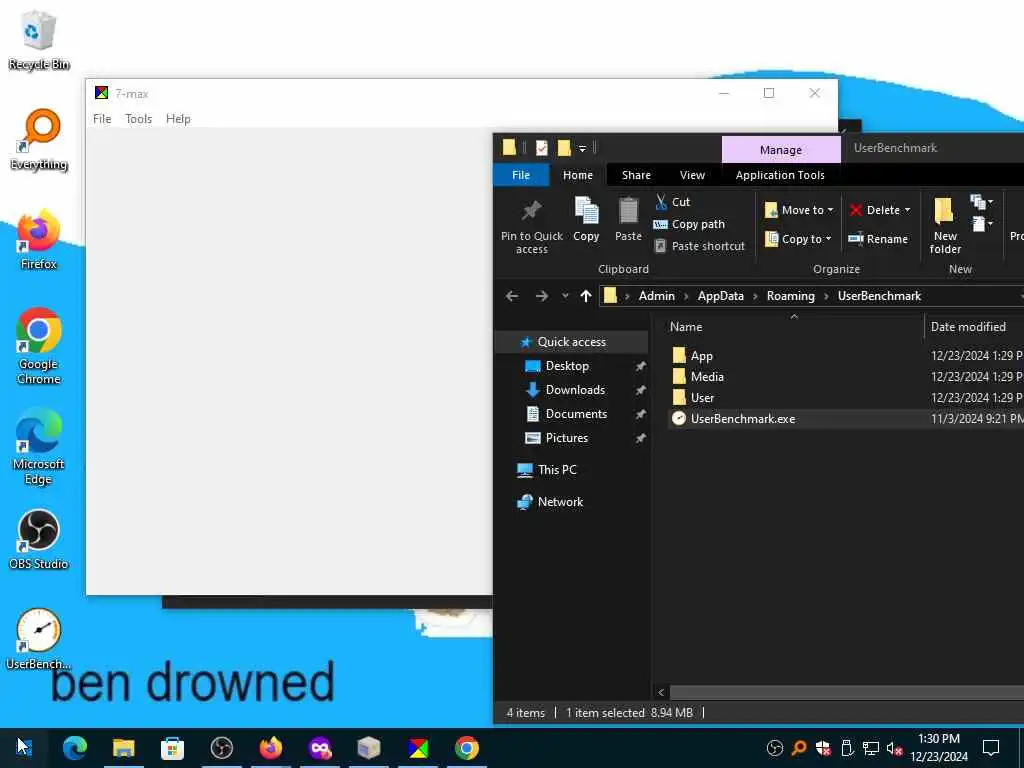Screen dimensions: 1024x768
Task: Open the File tab in Explorer
Action: [x=521, y=175]
